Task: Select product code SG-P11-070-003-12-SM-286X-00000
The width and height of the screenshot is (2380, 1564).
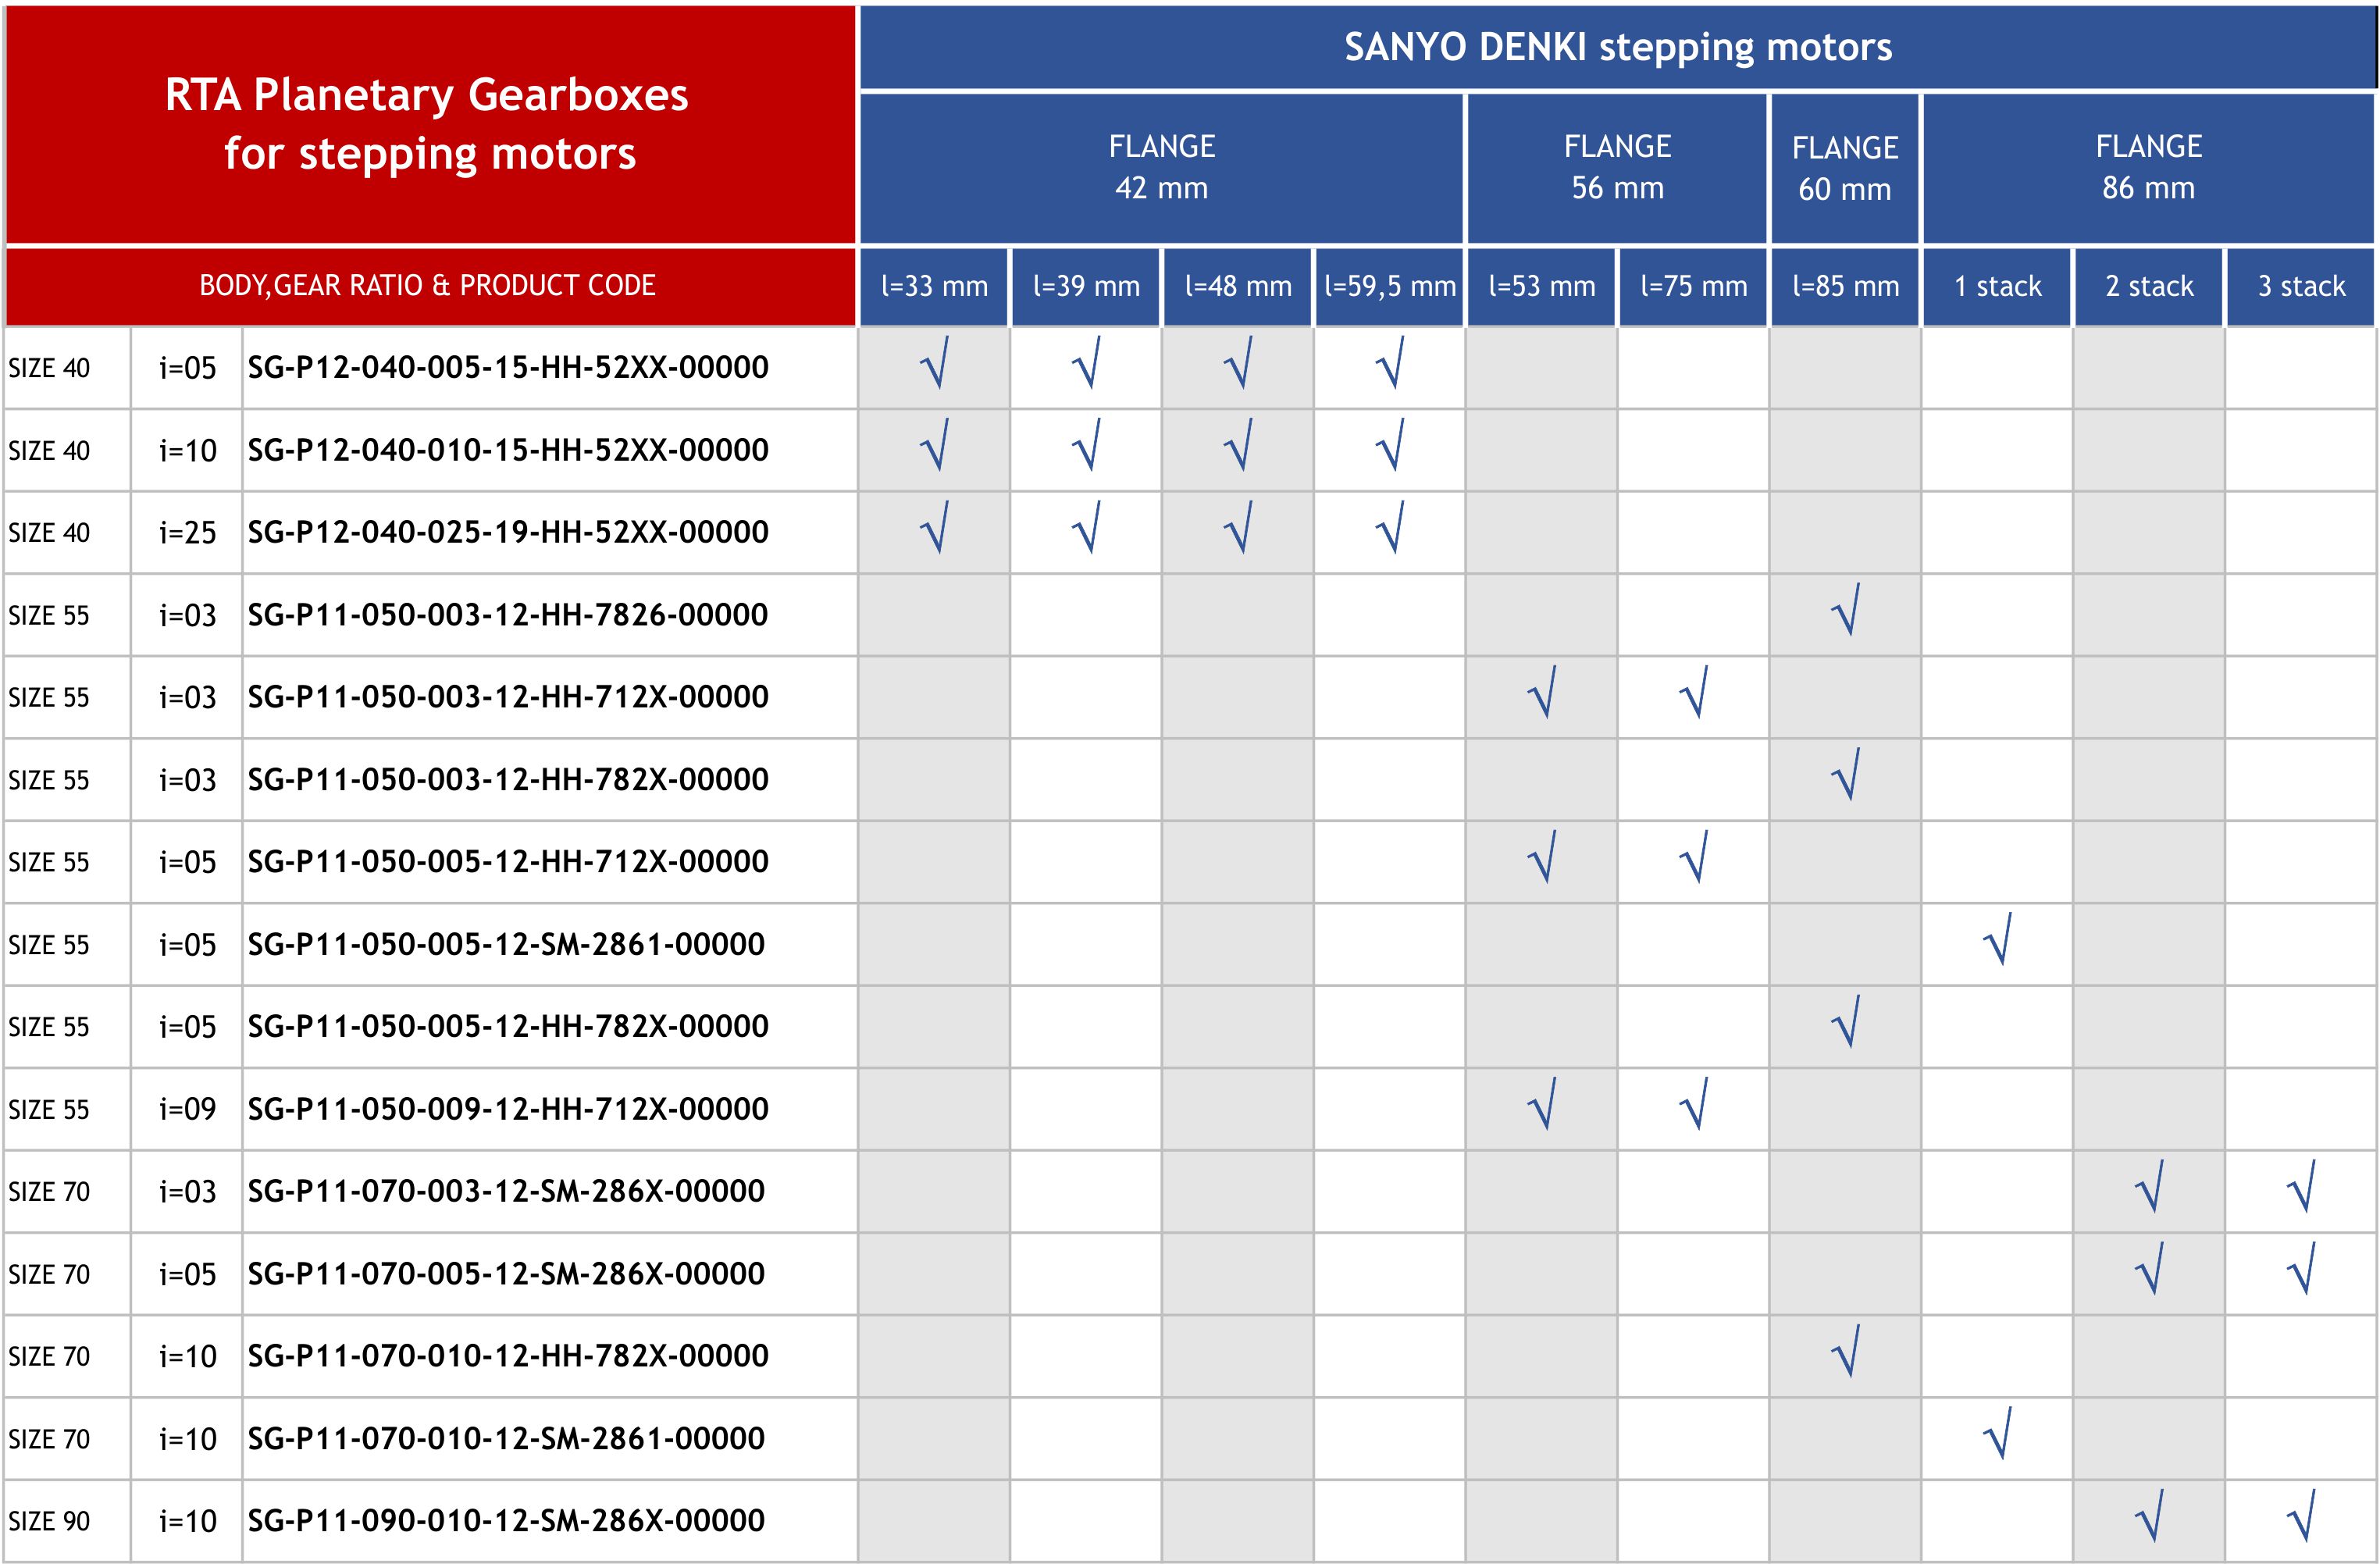Action: [506, 1191]
